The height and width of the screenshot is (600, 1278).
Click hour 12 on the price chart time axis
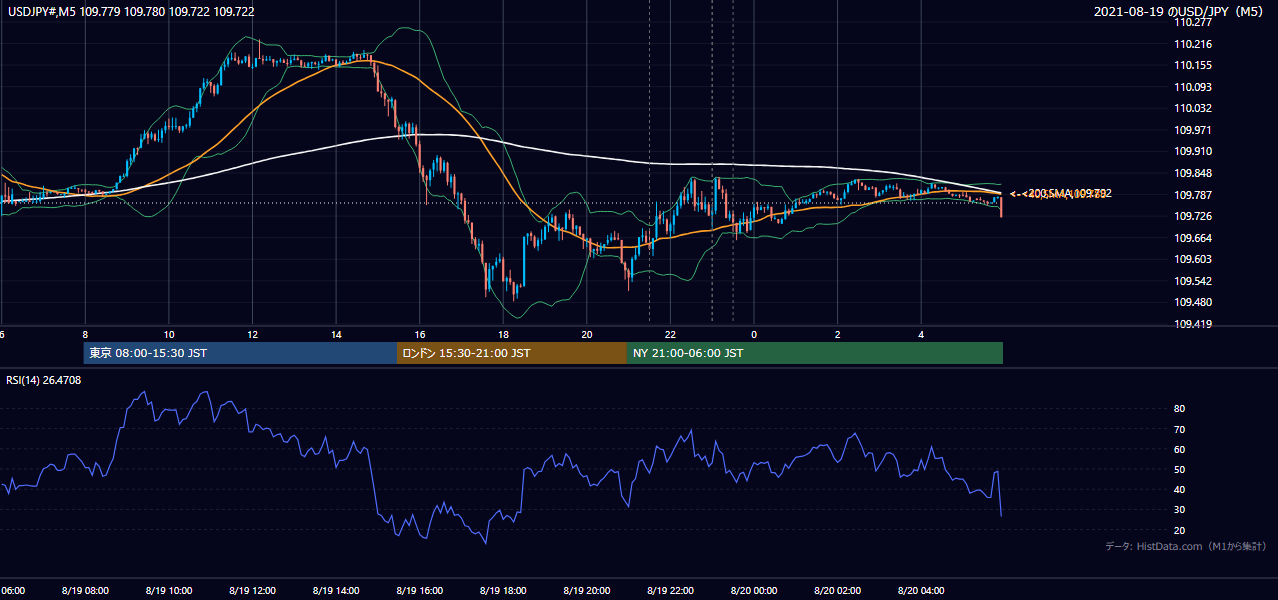[x=252, y=334]
